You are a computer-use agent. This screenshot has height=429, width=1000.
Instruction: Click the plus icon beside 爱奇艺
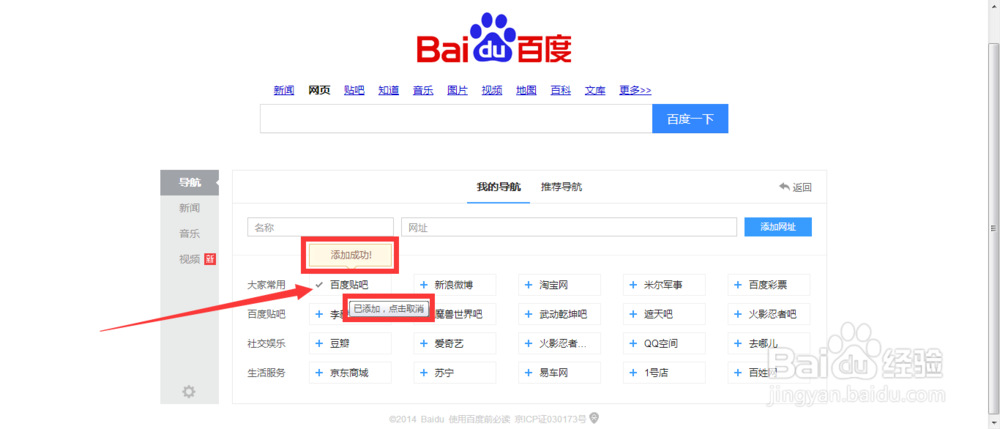(x=423, y=344)
